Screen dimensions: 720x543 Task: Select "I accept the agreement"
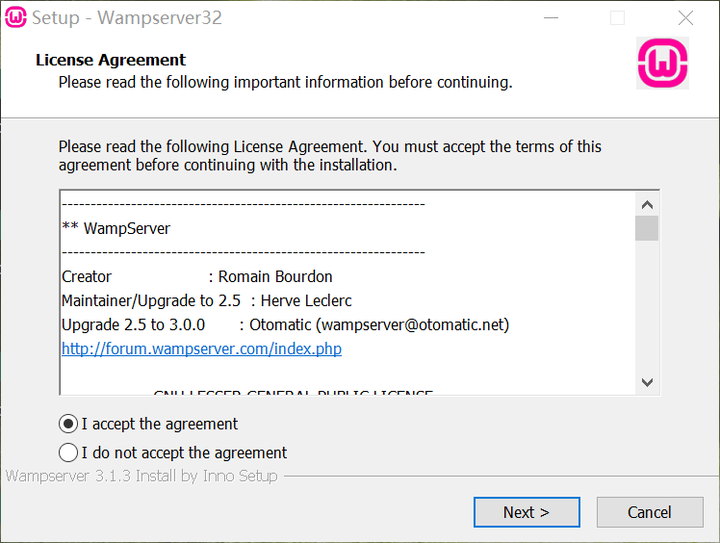[69, 424]
